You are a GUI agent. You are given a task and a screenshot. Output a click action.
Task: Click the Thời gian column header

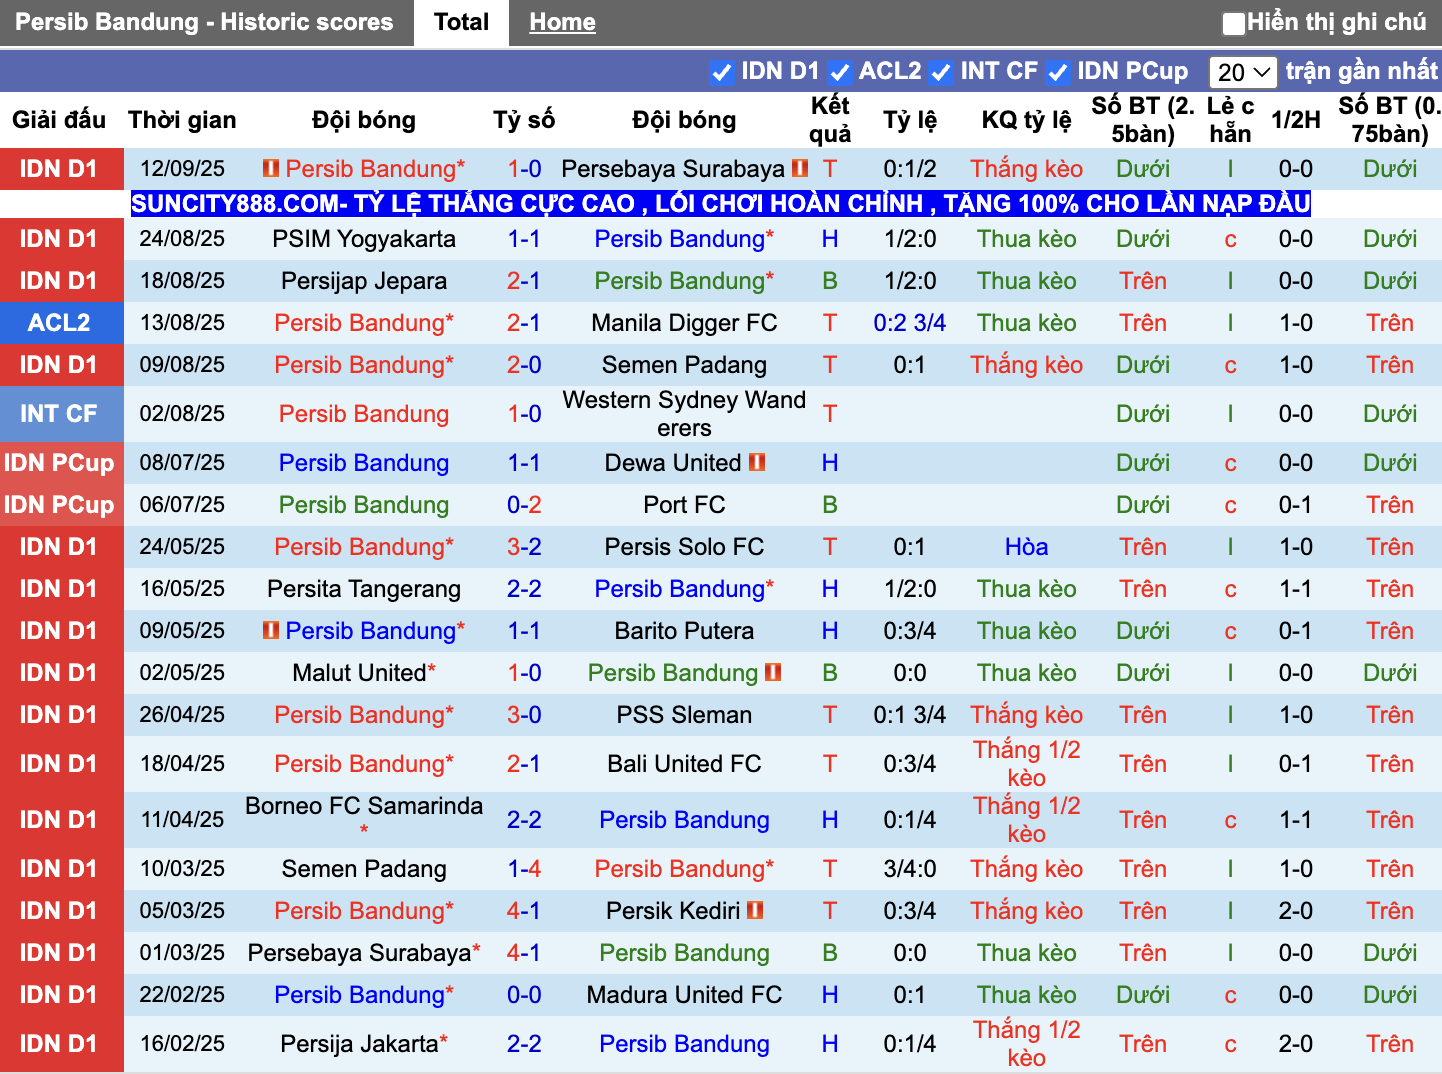[x=182, y=120]
